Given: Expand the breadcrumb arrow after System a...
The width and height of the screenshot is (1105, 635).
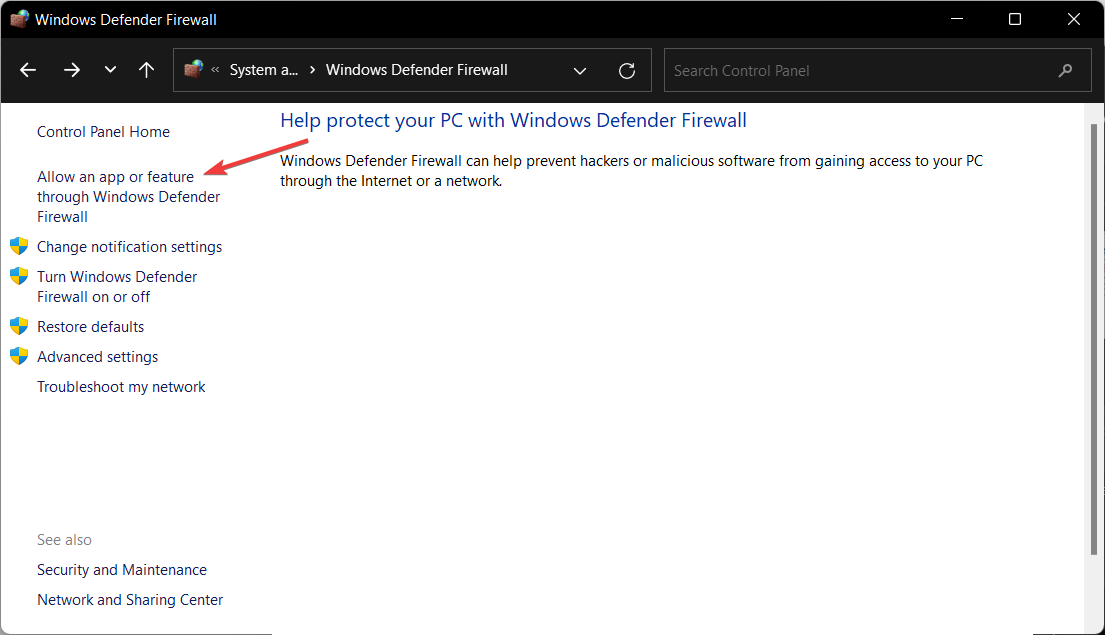Looking at the screenshot, I should 312,70.
